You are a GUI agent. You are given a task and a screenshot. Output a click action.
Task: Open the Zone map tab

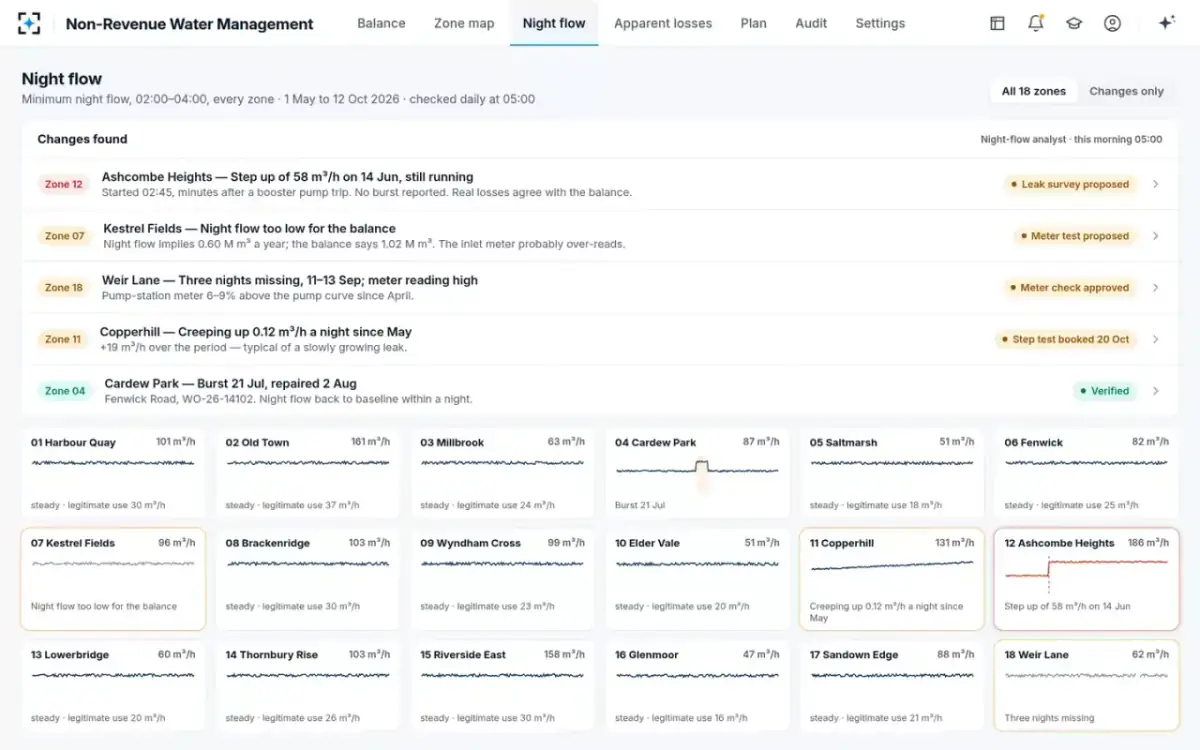(464, 23)
